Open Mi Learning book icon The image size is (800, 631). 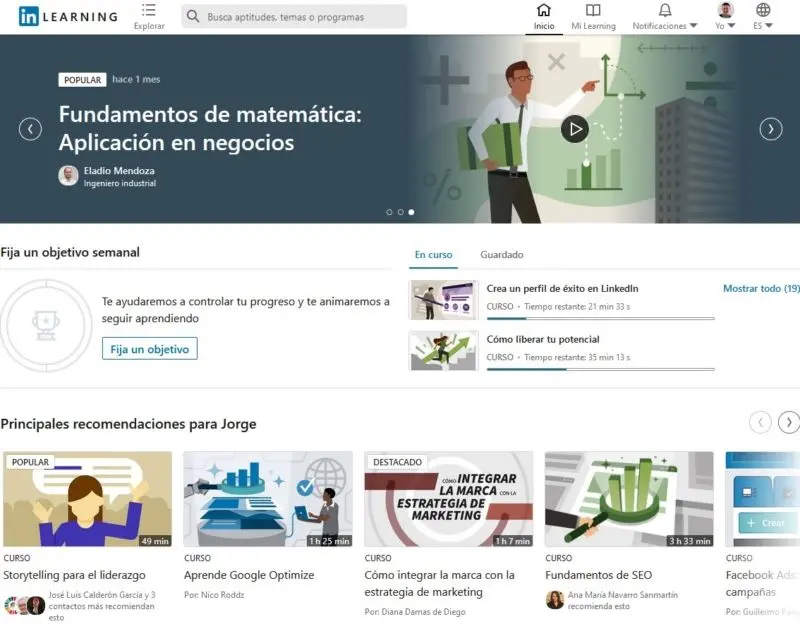pyautogui.click(x=594, y=11)
